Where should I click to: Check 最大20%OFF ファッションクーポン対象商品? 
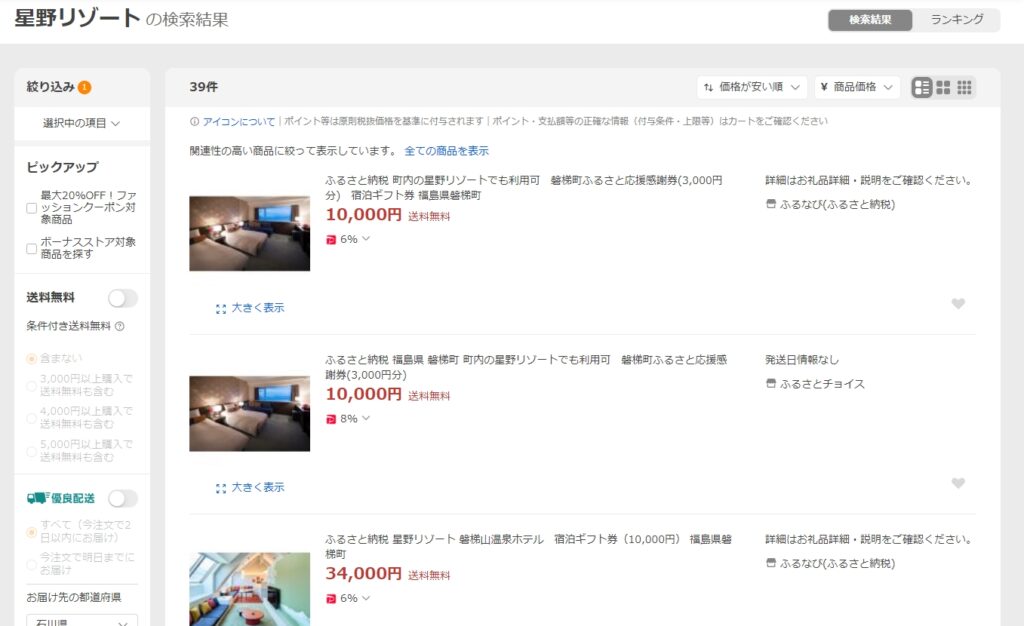point(31,208)
